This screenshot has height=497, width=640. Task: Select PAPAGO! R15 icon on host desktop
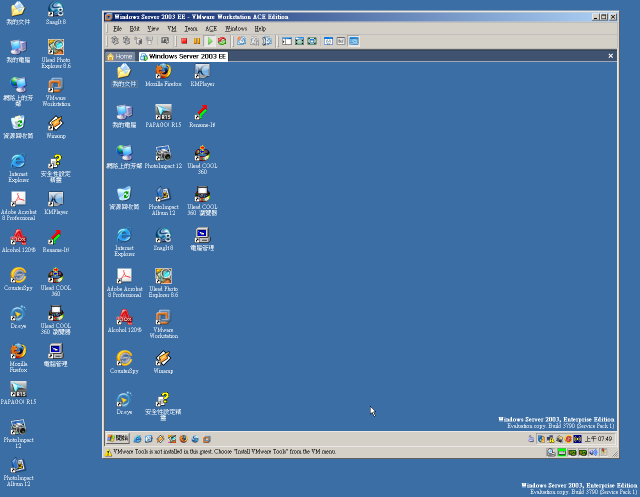18,393
